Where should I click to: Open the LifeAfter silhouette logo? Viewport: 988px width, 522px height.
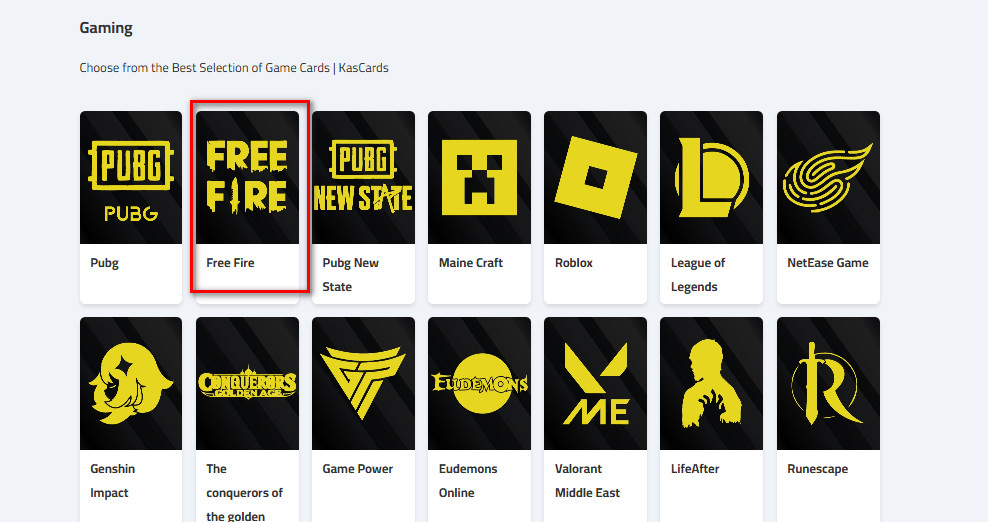pyautogui.click(x=711, y=383)
